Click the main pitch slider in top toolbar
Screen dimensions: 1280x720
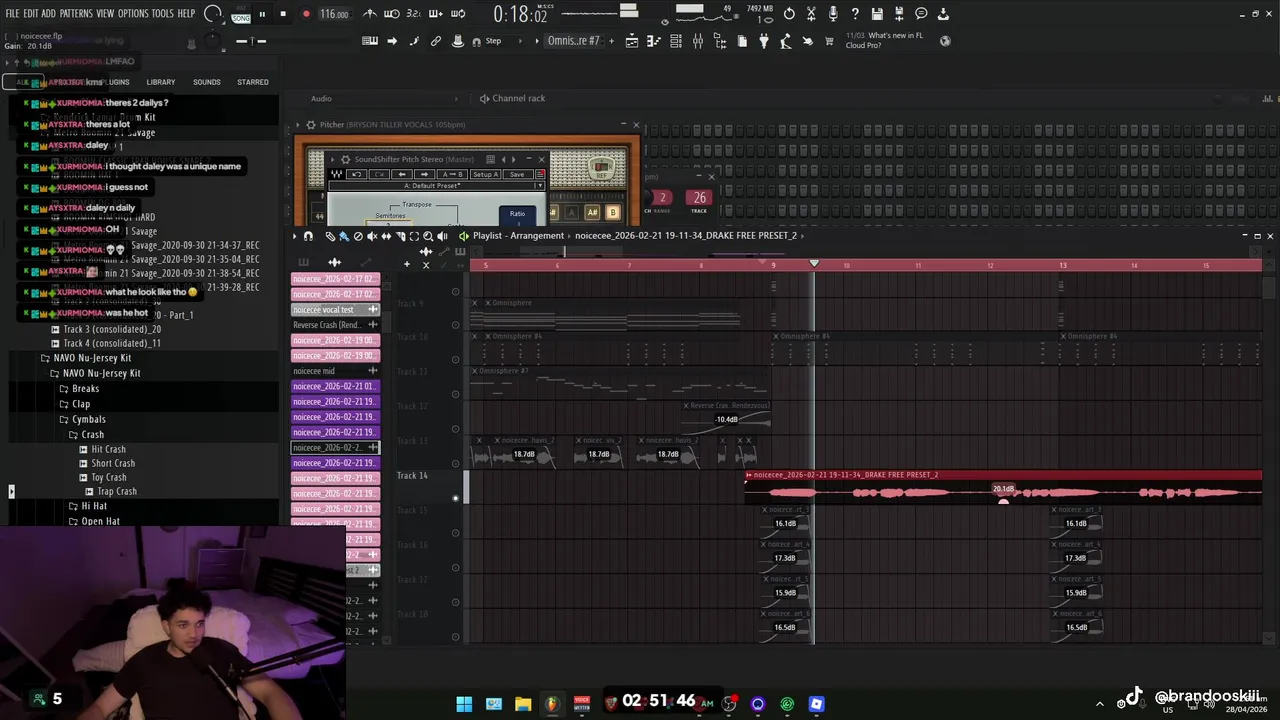tap(252, 41)
